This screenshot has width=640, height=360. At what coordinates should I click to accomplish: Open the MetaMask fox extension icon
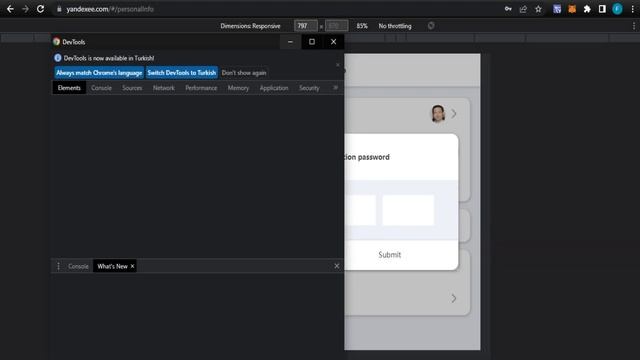click(x=572, y=9)
